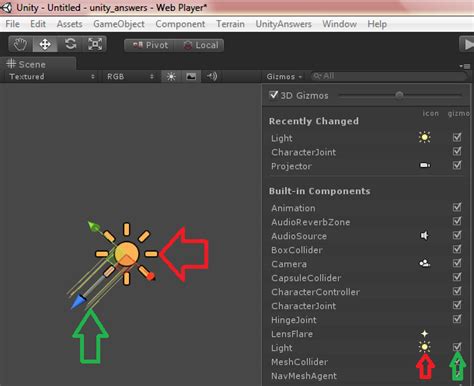Open the Textured draw mode dropdown
The width and height of the screenshot is (474, 386).
[52, 77]
